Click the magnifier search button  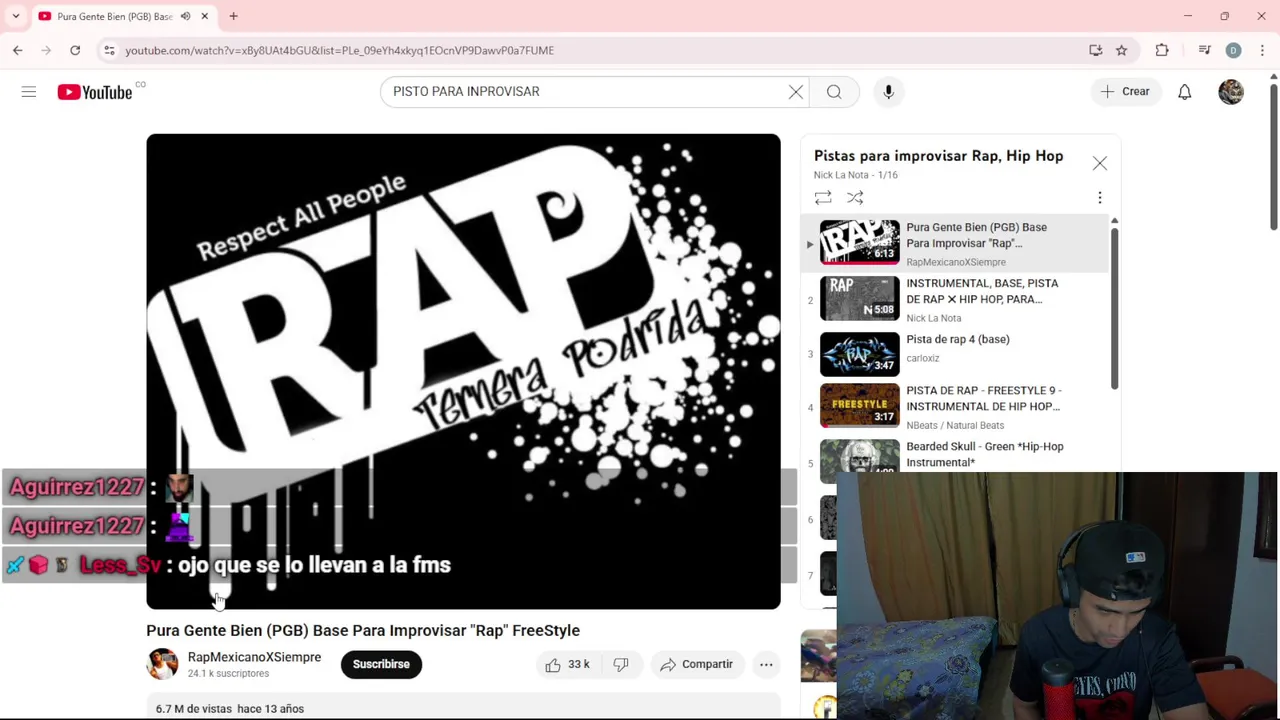click(834, 92)
